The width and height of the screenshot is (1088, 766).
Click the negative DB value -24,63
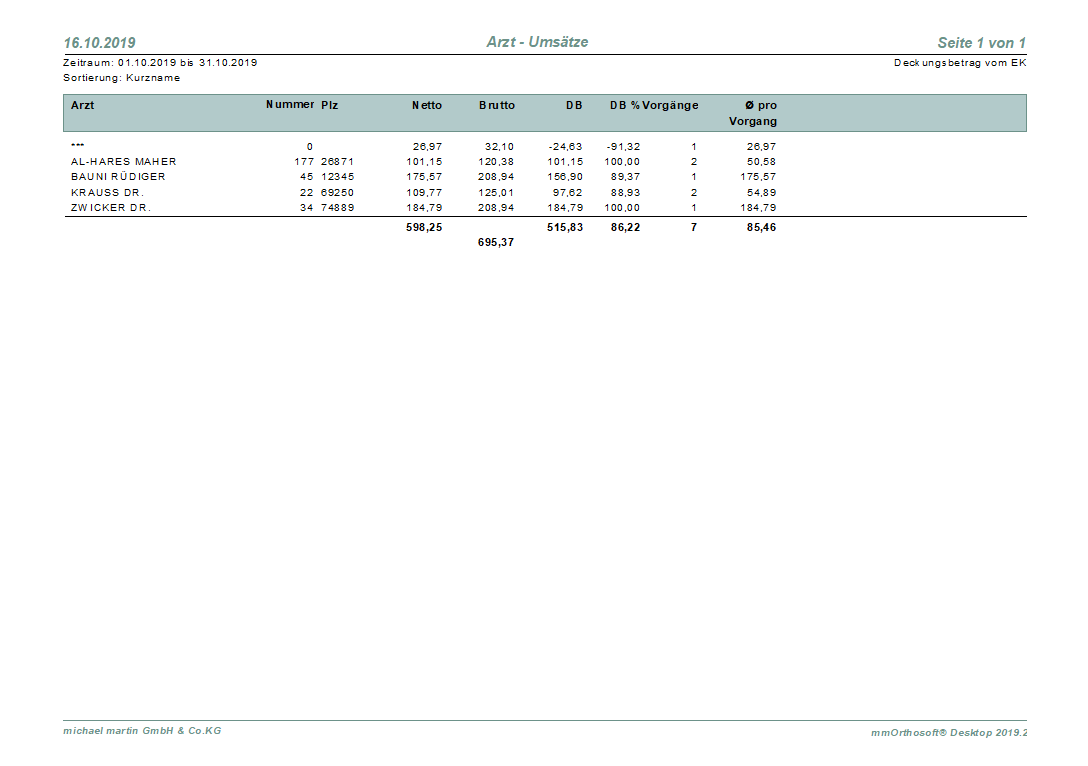(x=565, y=146)
